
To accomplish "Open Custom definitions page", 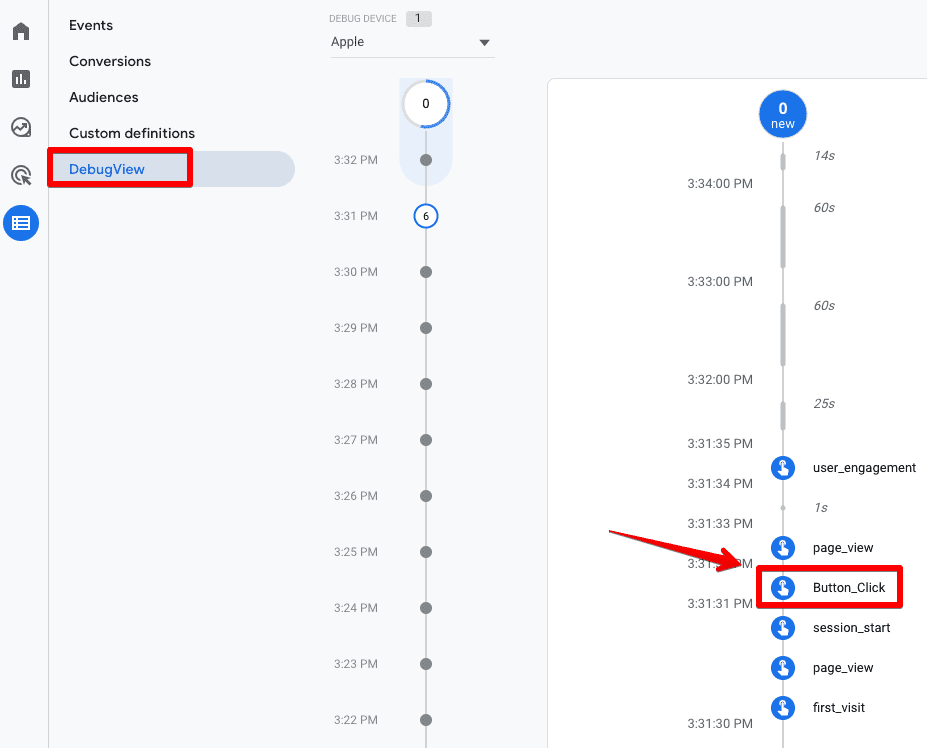I will click(x=132, y=133).
